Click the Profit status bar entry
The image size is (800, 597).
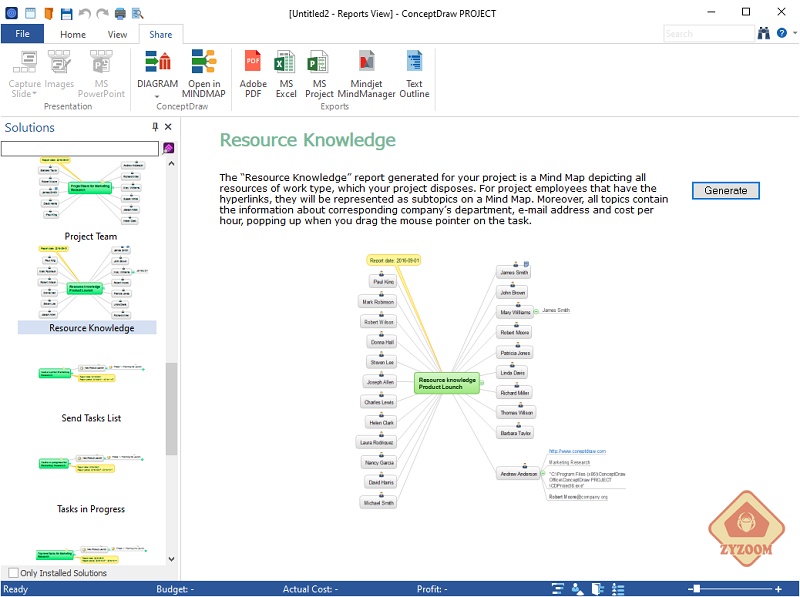click(432, 589)
